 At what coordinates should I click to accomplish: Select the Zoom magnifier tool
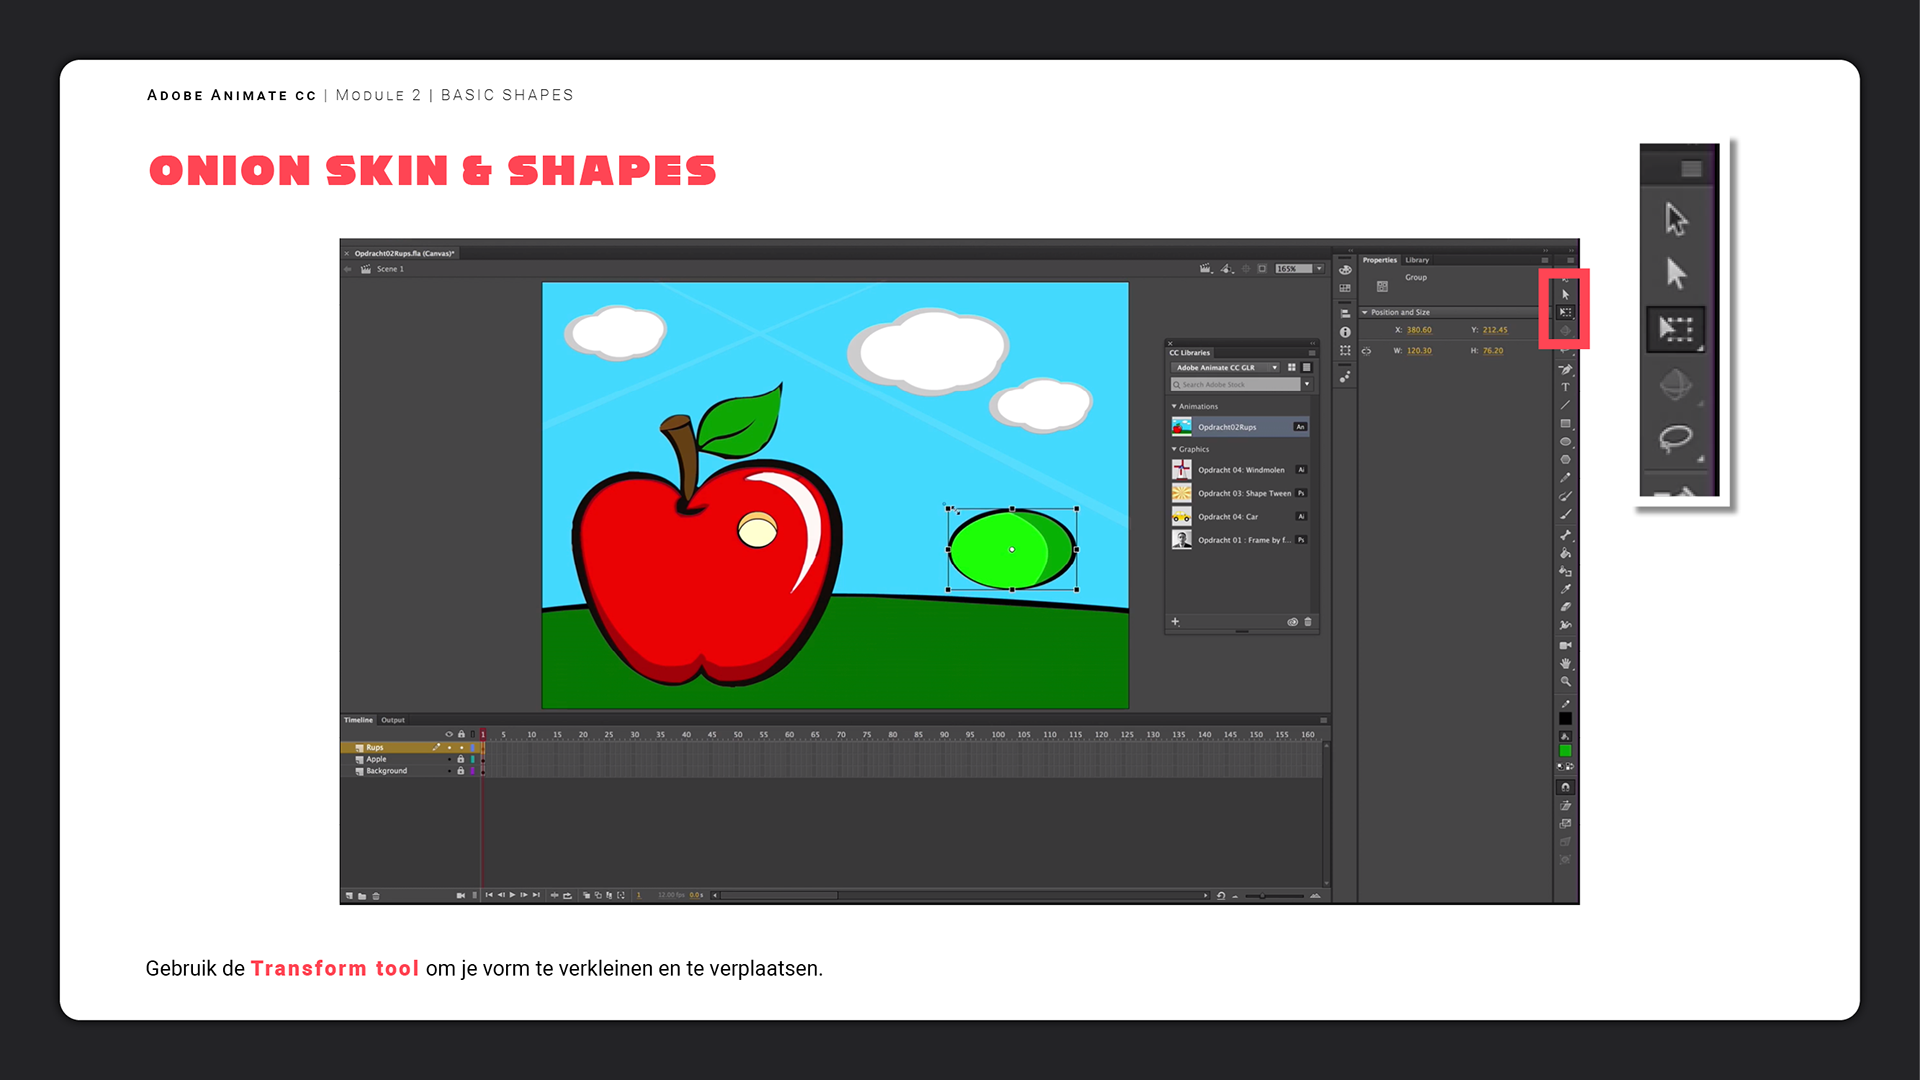point(1565,681)
